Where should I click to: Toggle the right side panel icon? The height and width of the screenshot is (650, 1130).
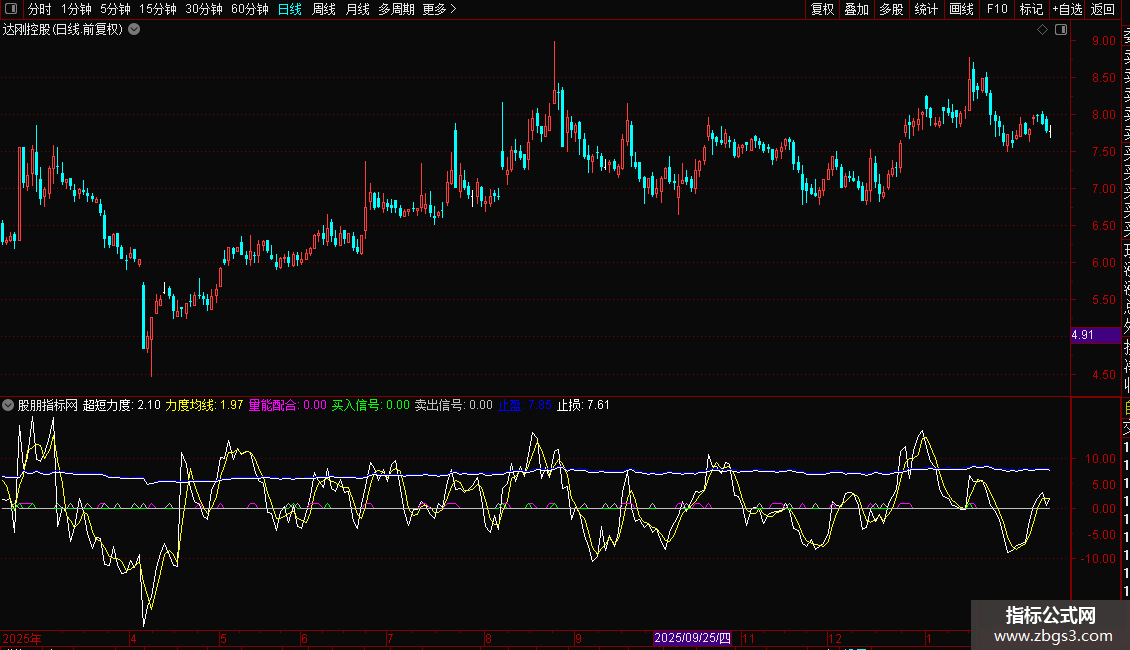point(1061,30)
